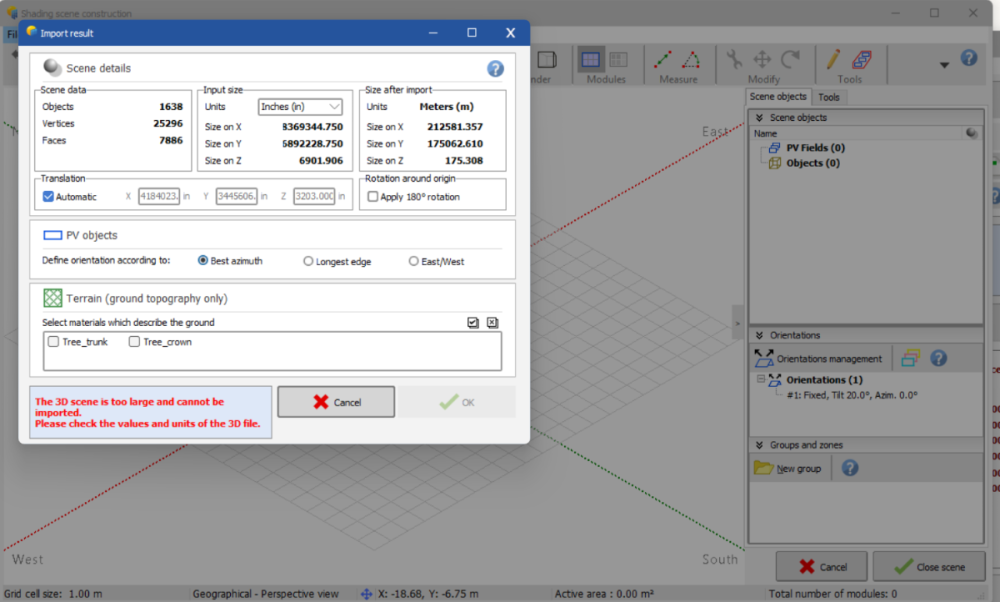Viewport: 1000px width, 602px height.
Task: Click the pencil icon in Tools
Action: (832, 59)
